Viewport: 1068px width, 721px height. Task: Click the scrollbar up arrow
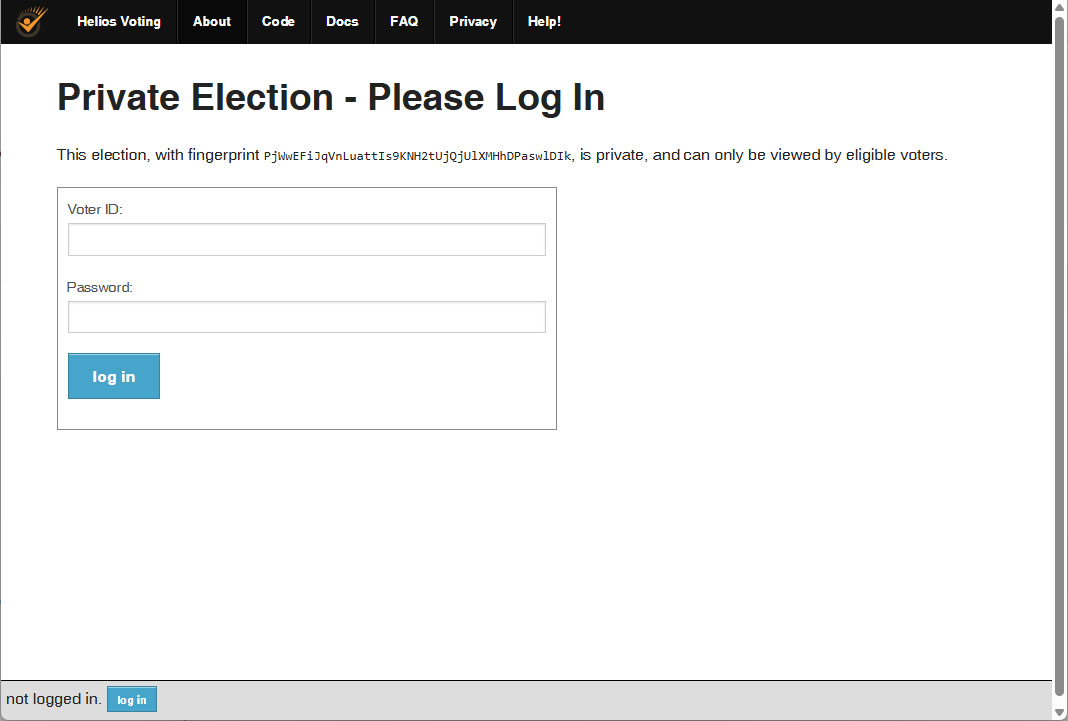1060,8
